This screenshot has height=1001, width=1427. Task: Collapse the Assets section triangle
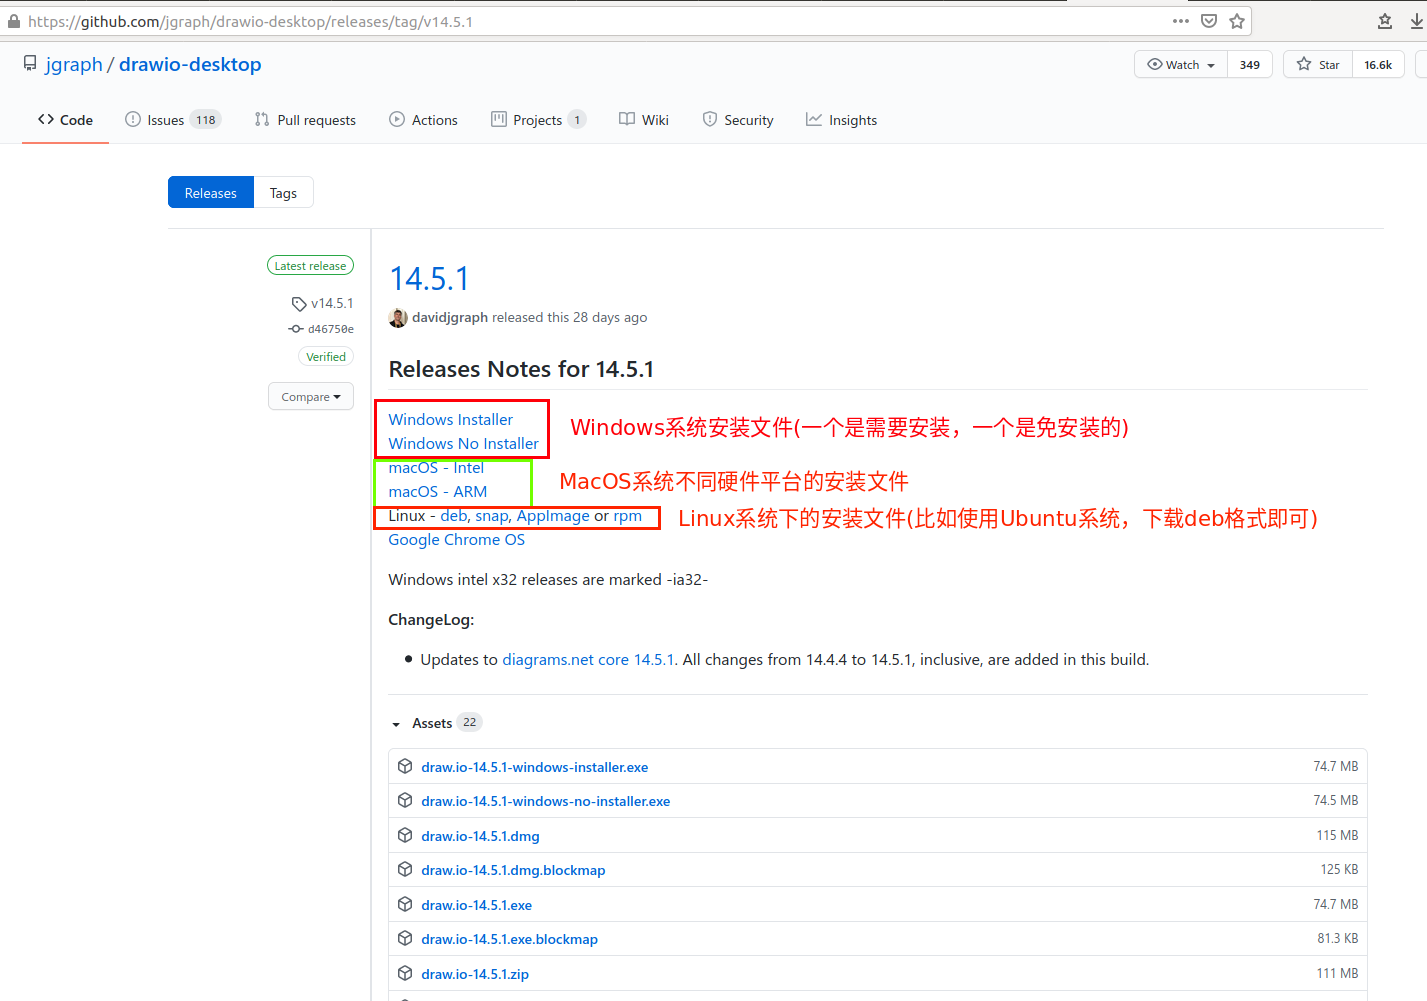[396, 724]
